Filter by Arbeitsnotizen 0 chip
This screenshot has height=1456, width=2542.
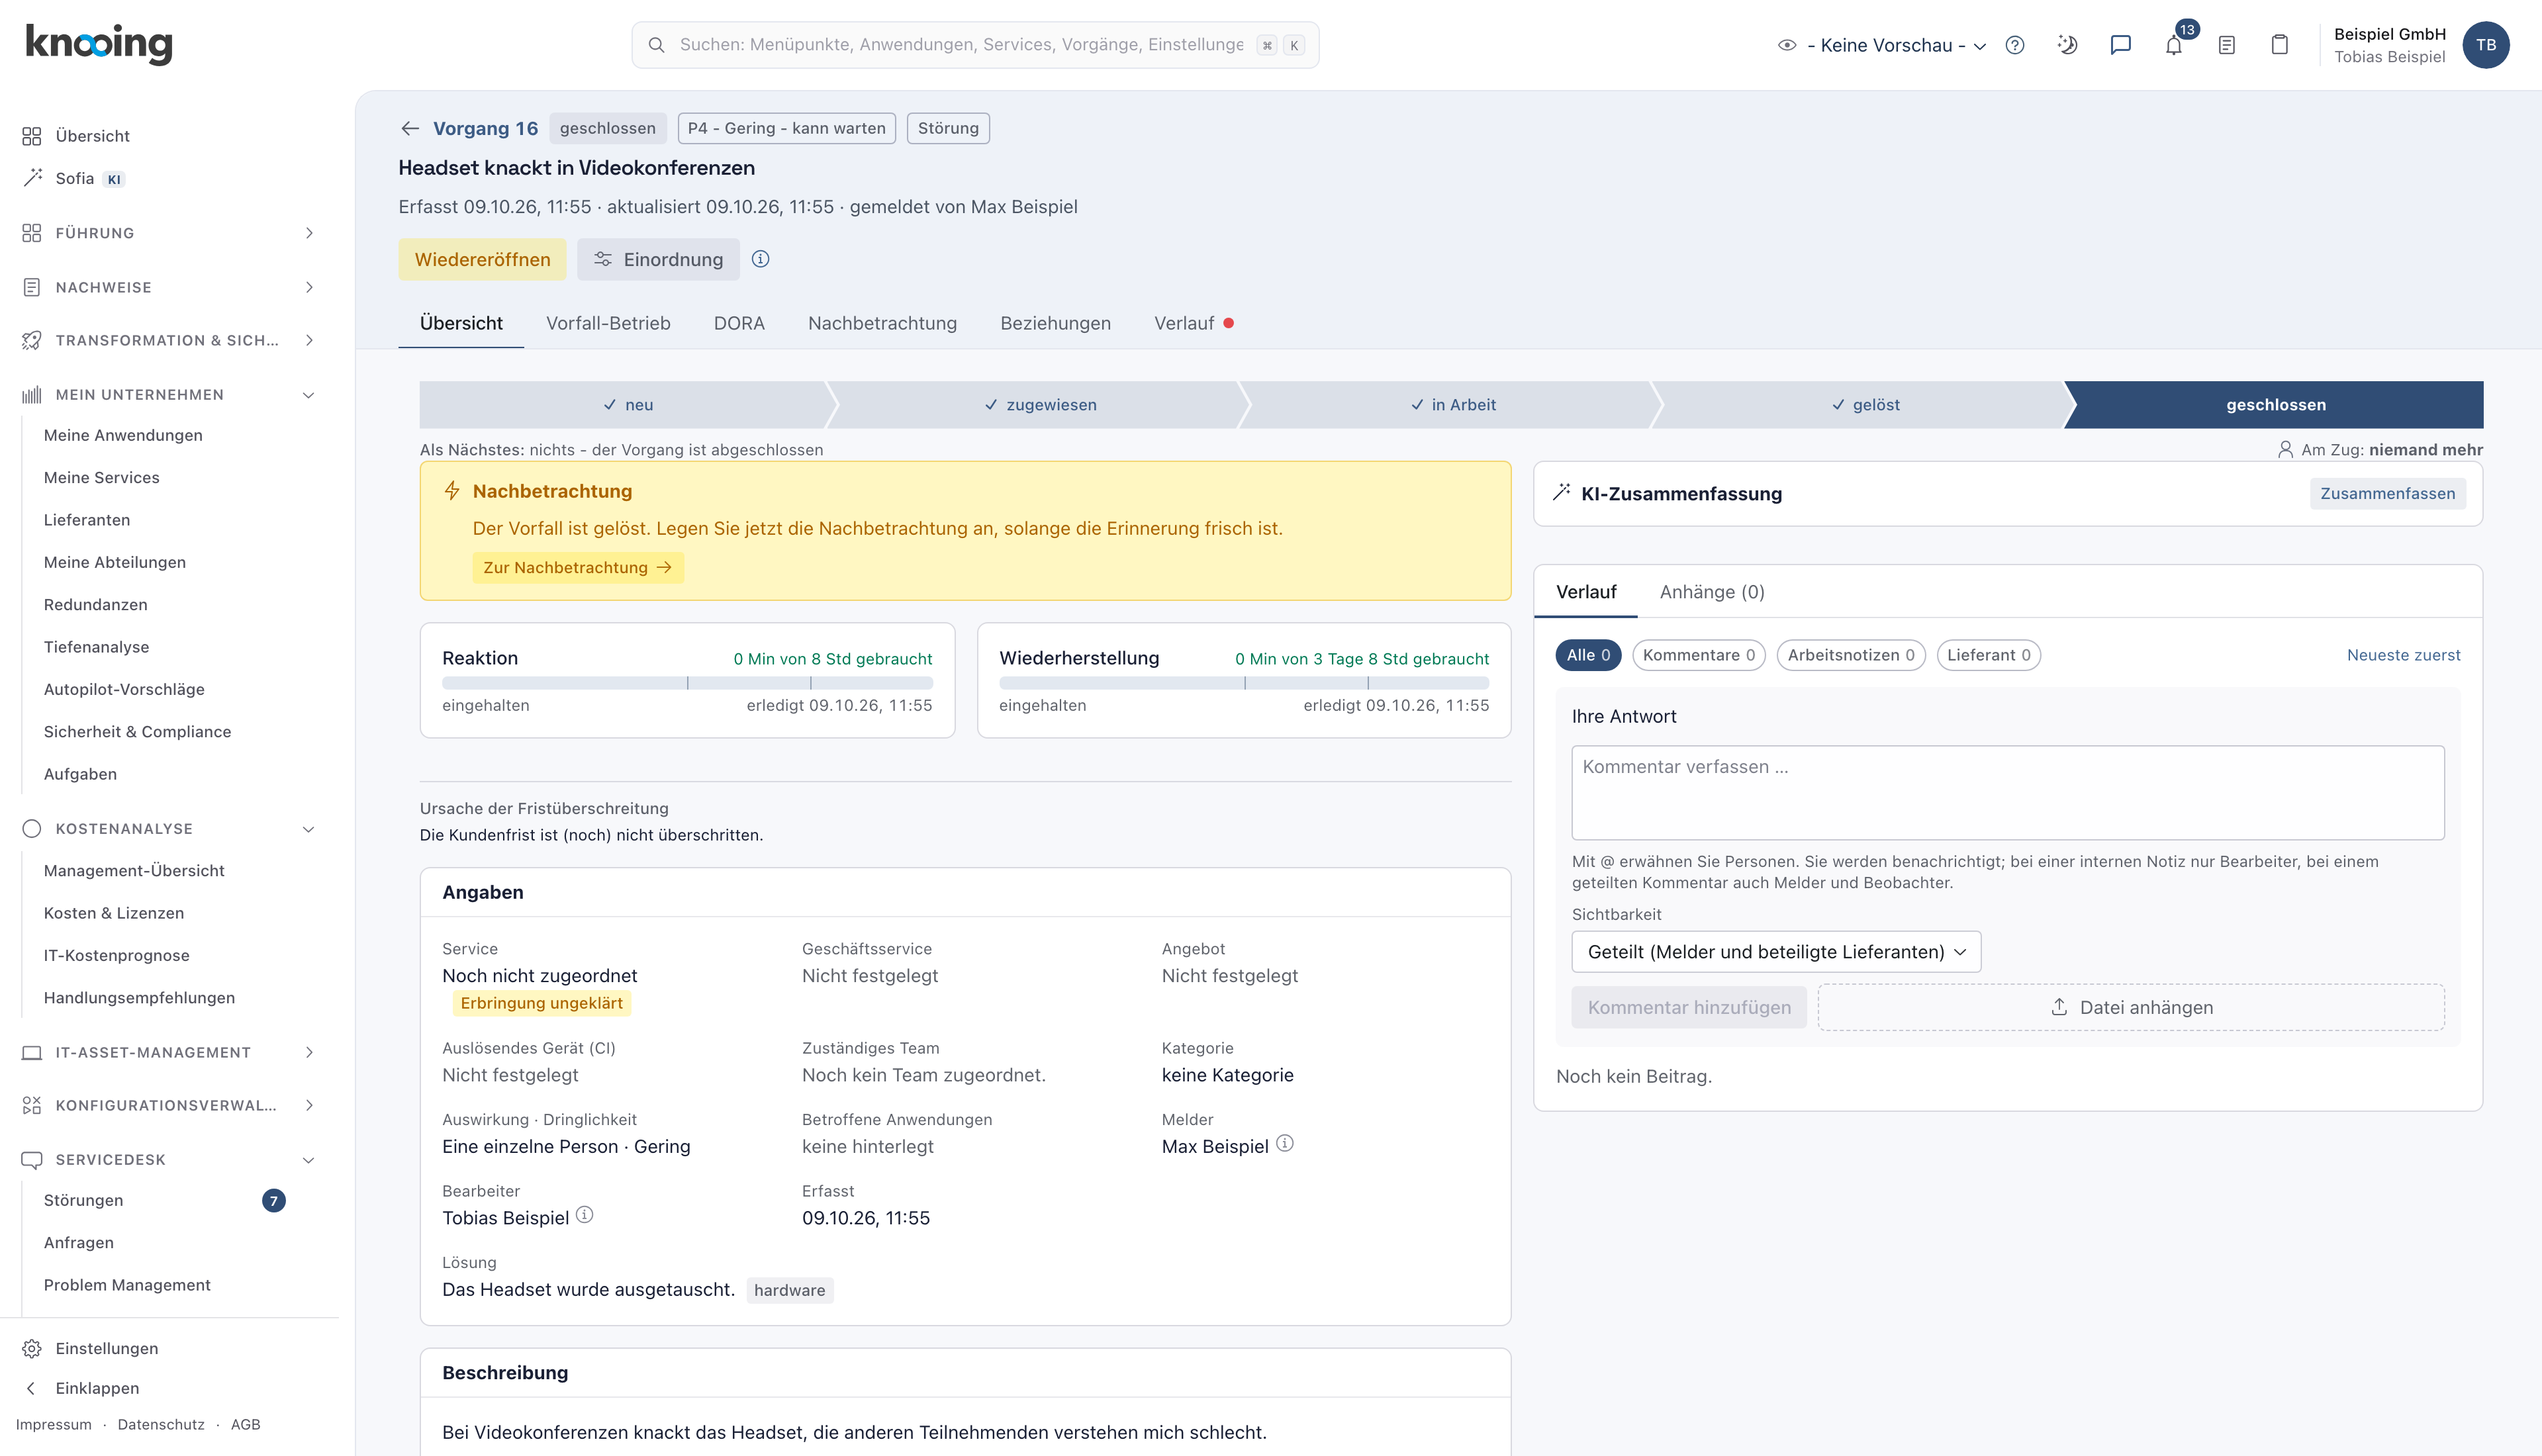pos(1851,655)
